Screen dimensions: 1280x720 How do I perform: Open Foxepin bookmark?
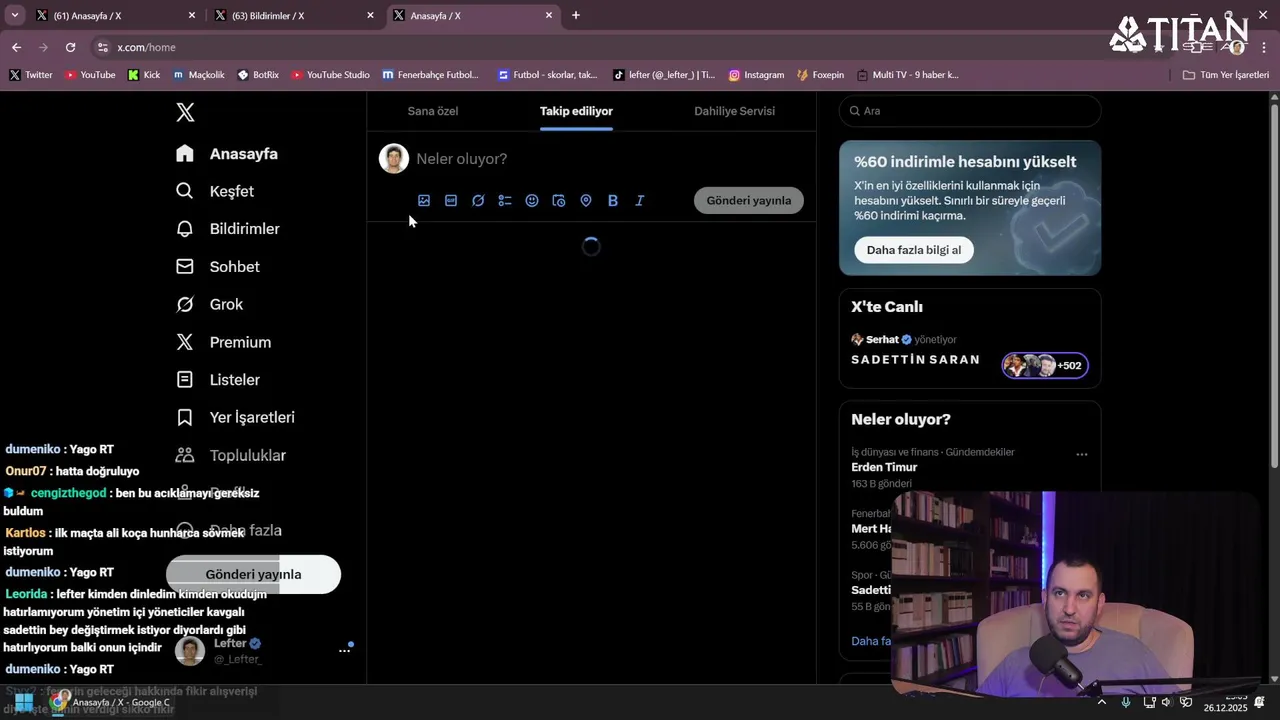(820, 75)
